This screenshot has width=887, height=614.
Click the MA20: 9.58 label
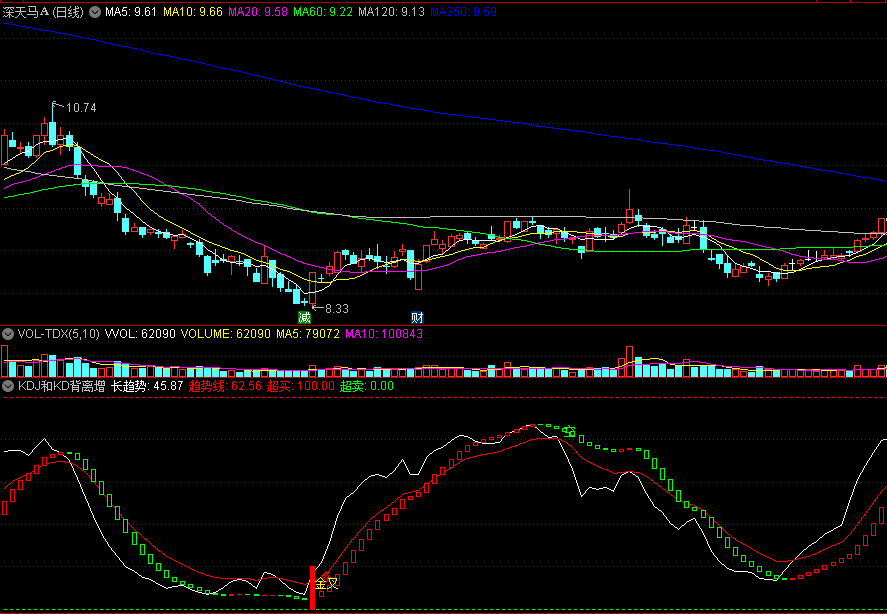click(x=258, y=12)
